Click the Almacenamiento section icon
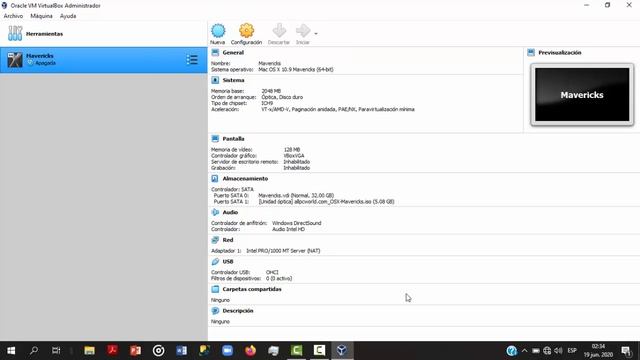This screenshot has width=640, height=360. [x=215, y=179]
